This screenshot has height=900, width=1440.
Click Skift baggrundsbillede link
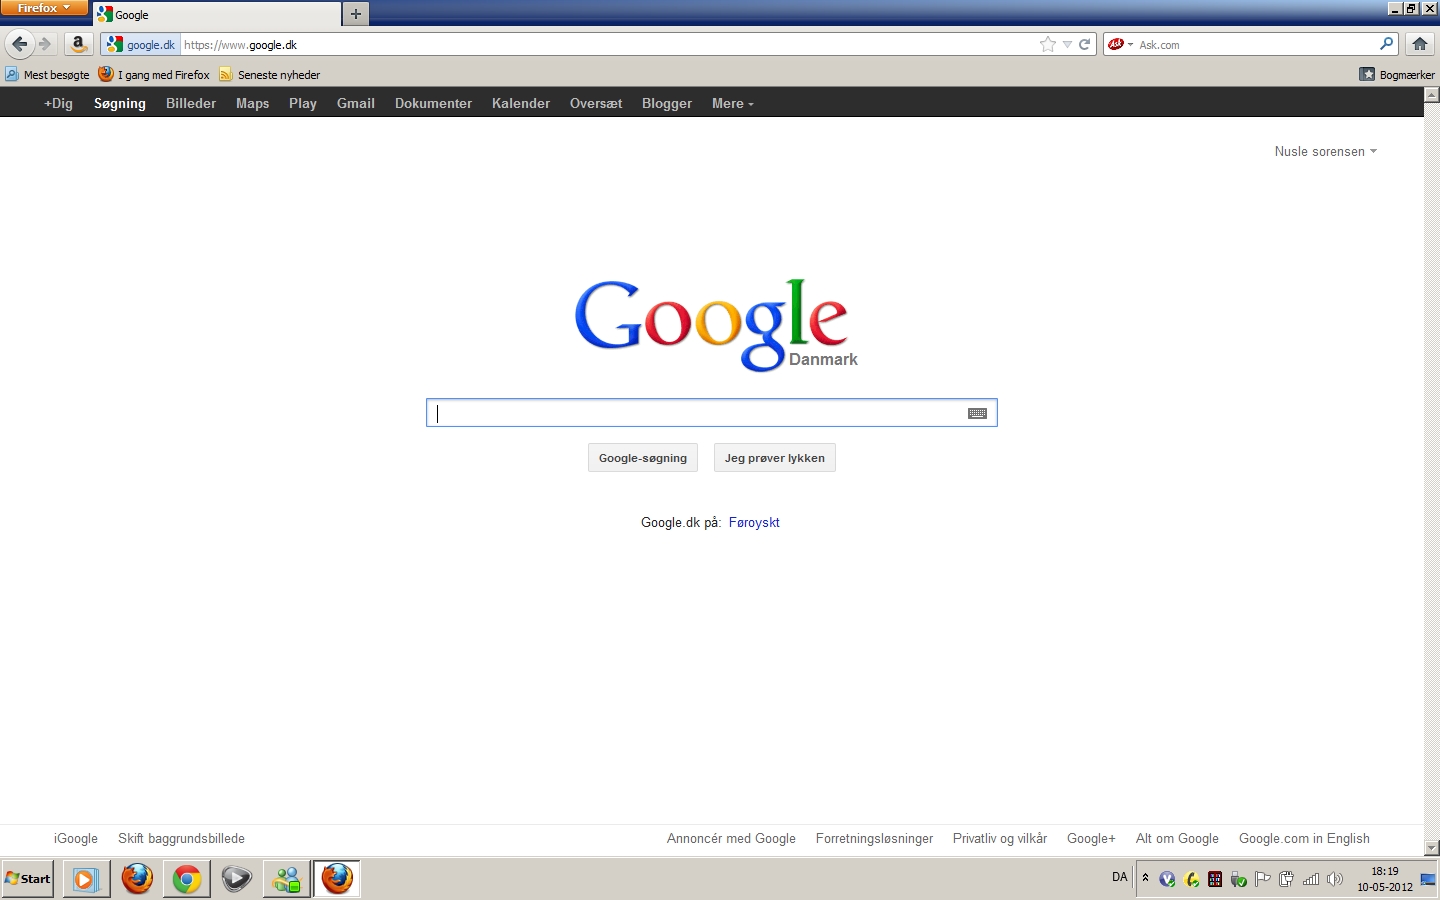[181, 838]
